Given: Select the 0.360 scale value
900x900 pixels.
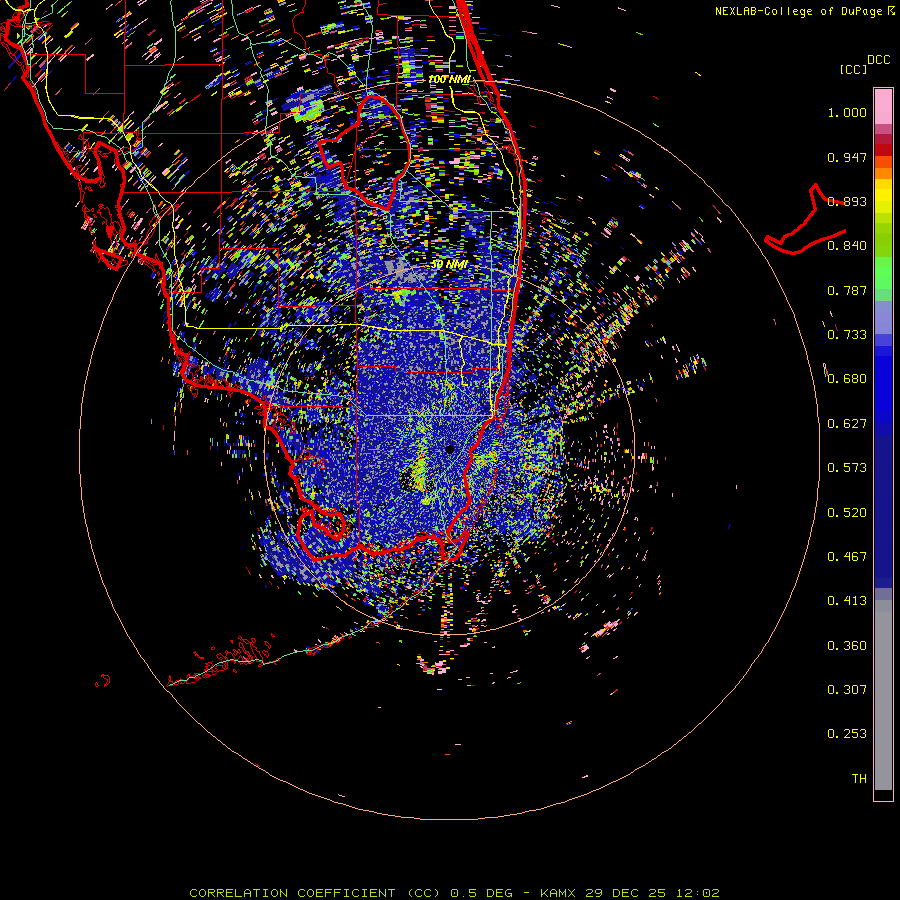Looking at the screenshot, I should pos(847,646).
